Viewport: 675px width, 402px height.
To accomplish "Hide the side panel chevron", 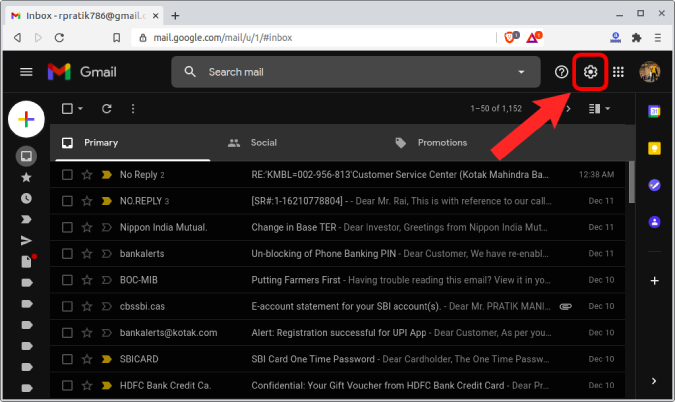I will point(654,381).
